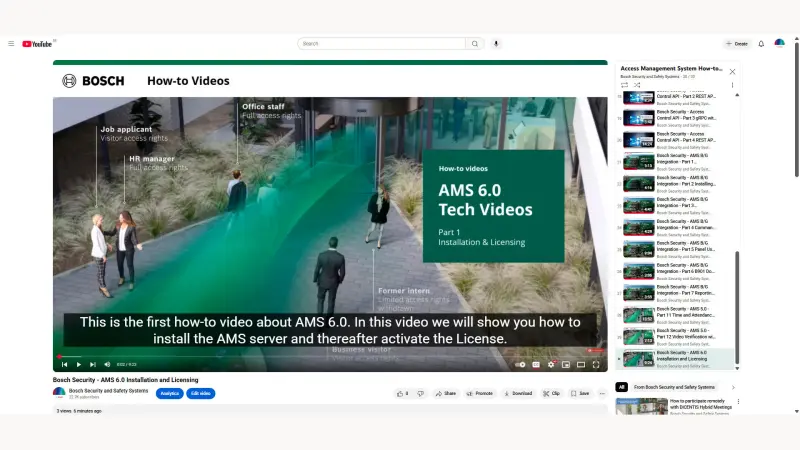Toggle the autoplay switch in player
Screen dimensions: 800x450
520,364
